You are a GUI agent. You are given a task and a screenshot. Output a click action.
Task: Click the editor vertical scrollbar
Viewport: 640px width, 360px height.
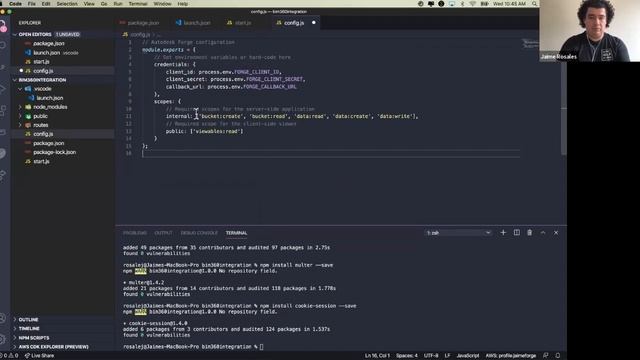click(564, 108)
